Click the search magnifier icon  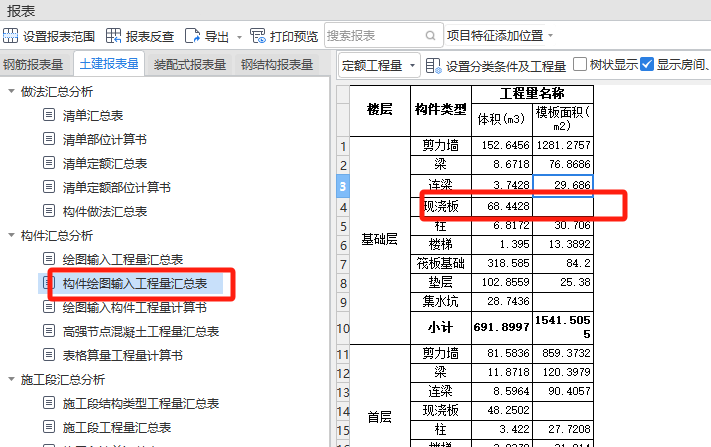point(430,35)
